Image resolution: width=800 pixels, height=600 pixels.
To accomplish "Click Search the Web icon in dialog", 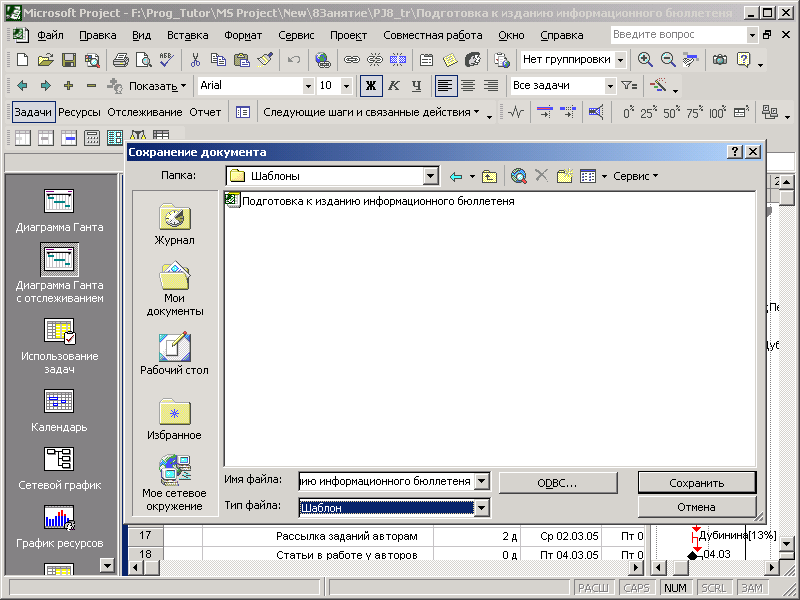I will [x=518, y=177].
